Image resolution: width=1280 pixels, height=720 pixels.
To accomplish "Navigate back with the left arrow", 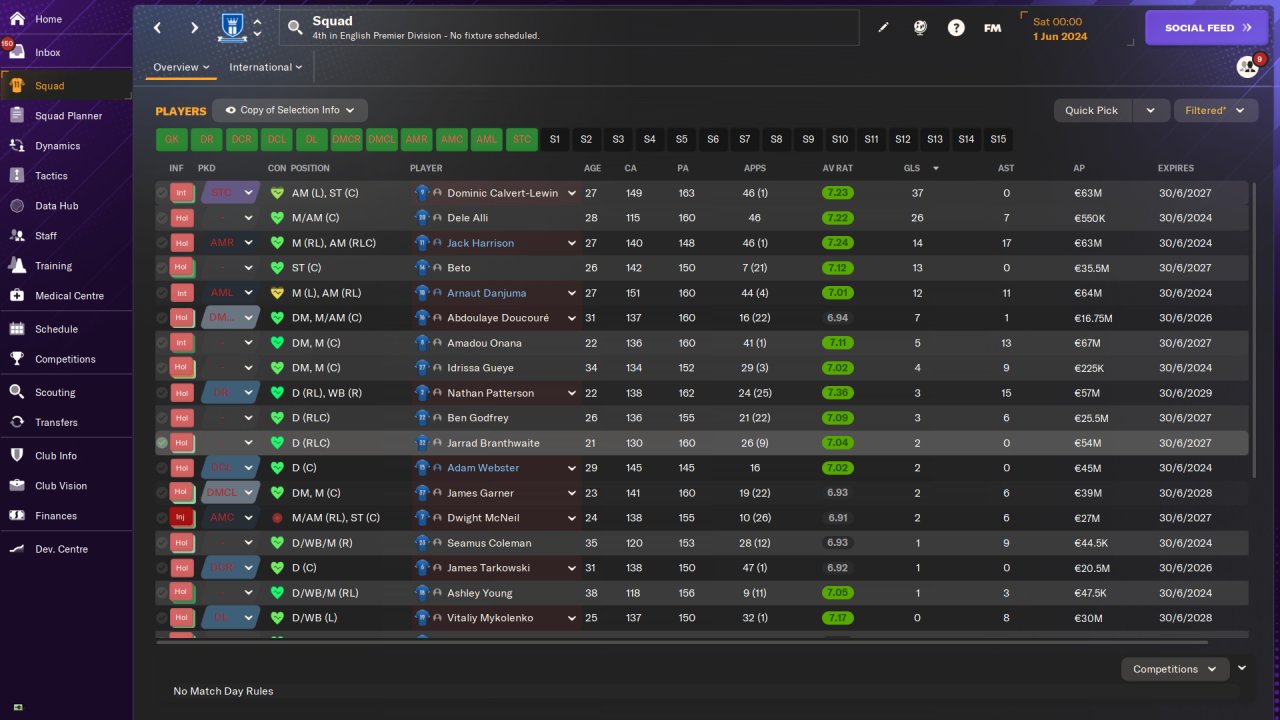I will click(x=158, y=28).
